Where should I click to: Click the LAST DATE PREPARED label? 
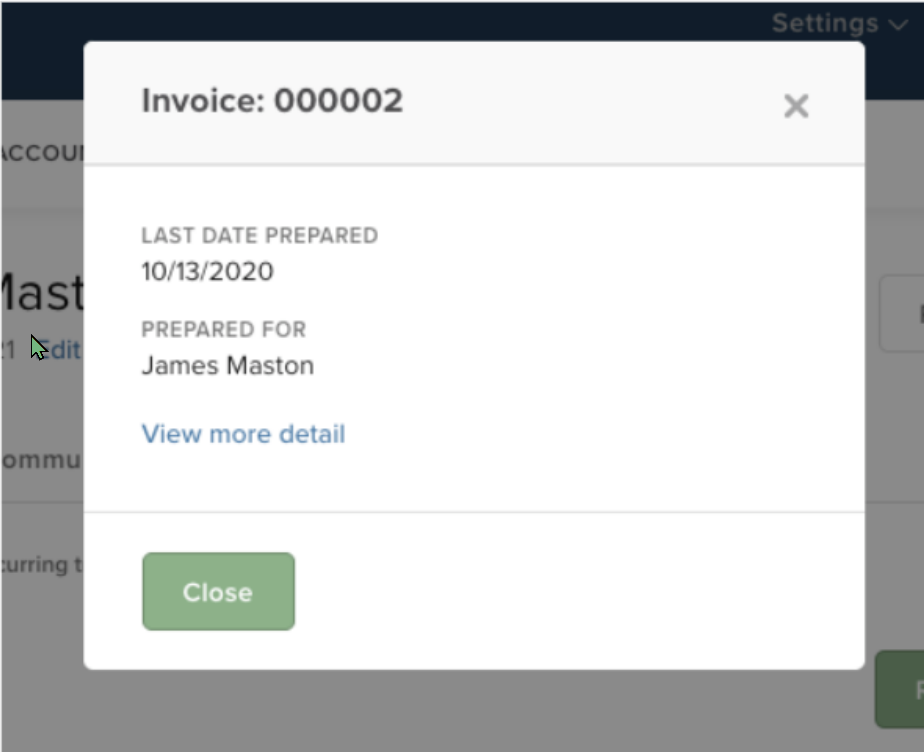pos(260,236)
